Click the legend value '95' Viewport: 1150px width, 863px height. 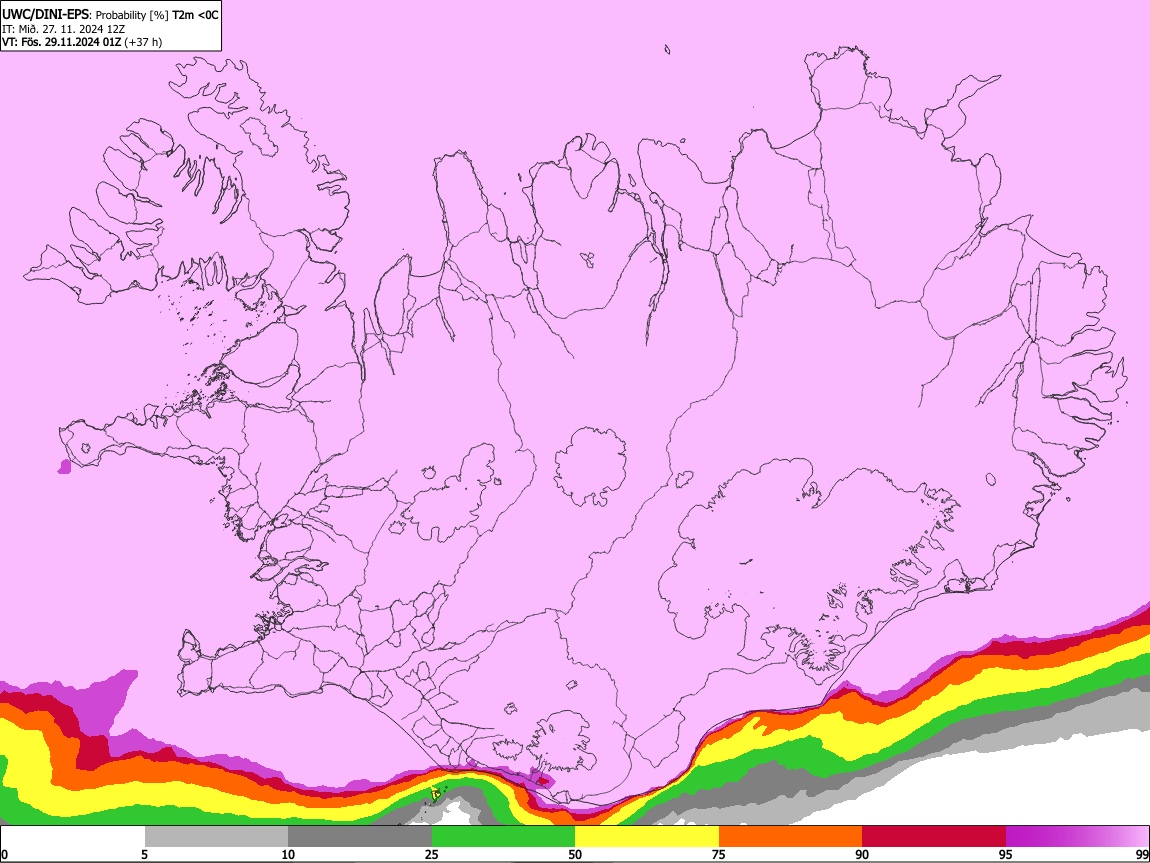click(x=1006, y=854)
